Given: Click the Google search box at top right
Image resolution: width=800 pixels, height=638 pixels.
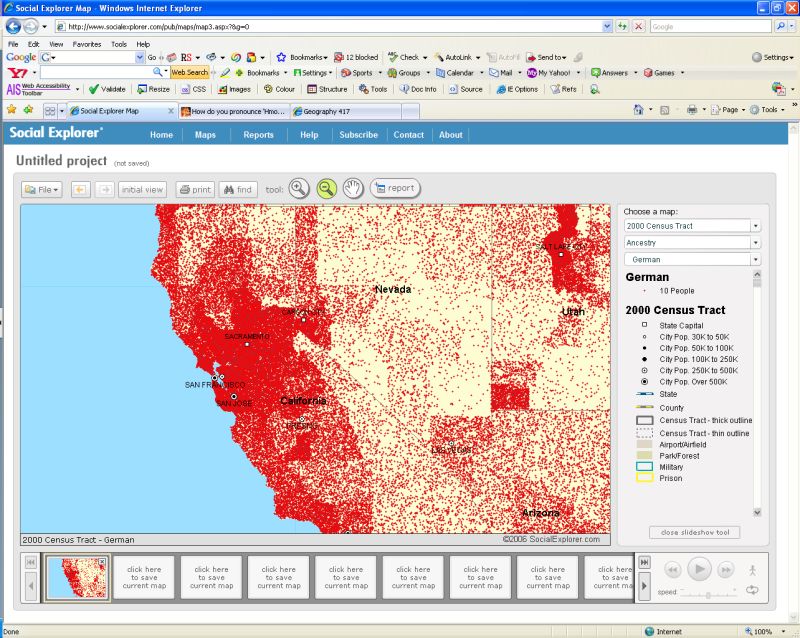Looking at the screenshot, I should pyautogui.click(x=710, y=26).
